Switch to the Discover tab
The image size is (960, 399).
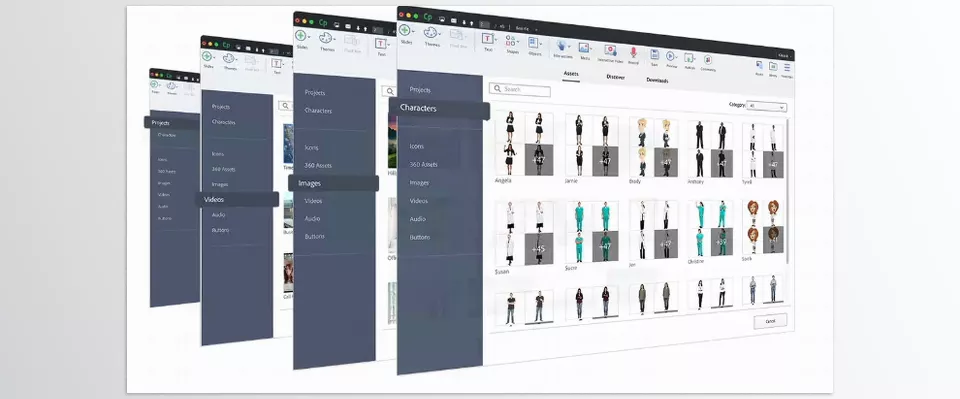tap(615, 77)
